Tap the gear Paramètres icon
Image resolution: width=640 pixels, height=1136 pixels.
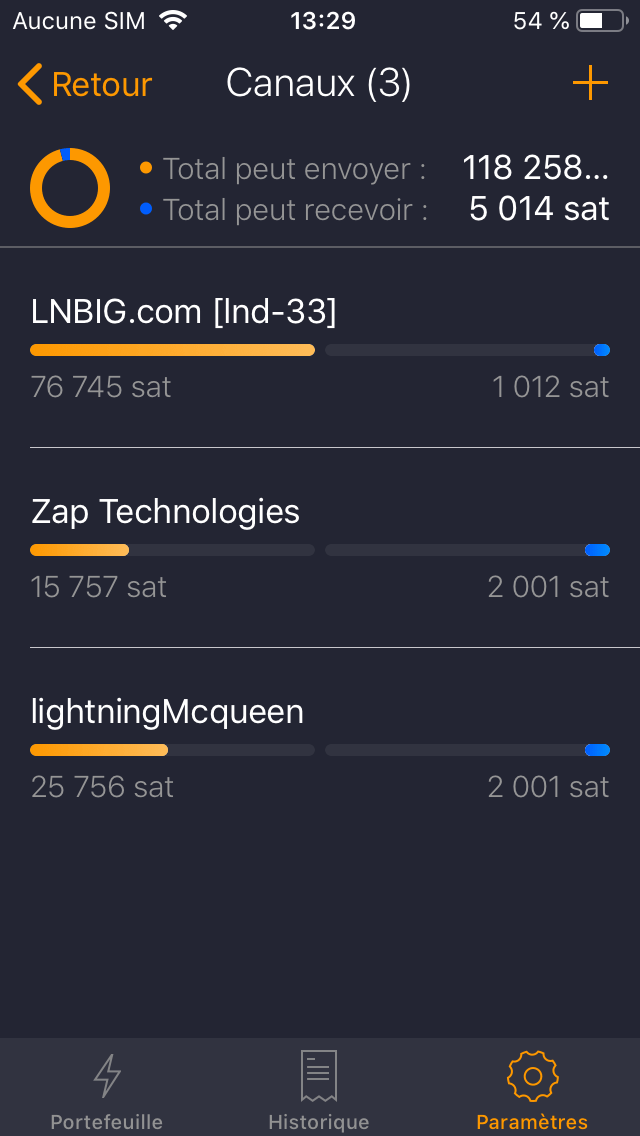(532, 1076)
